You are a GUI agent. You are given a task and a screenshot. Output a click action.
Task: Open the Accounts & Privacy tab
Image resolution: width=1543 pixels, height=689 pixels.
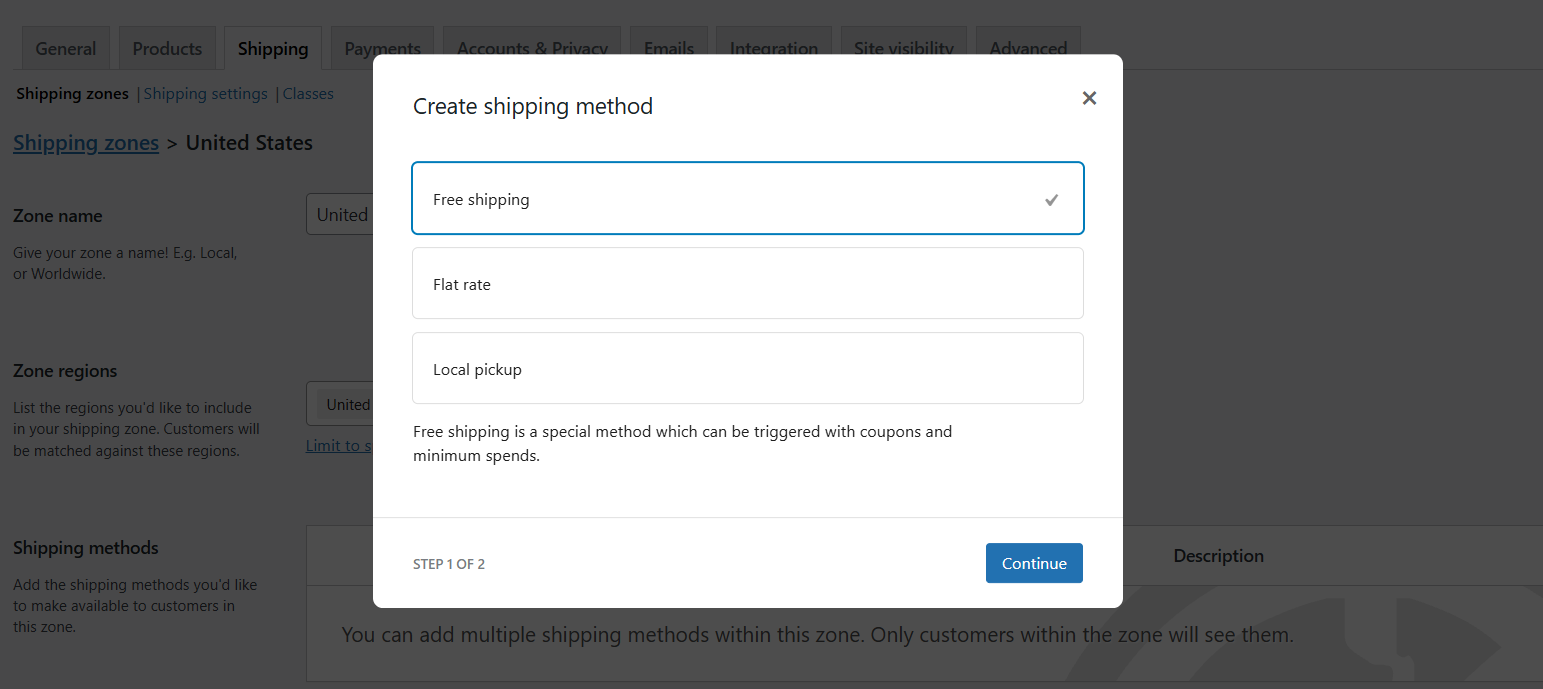[x=531, y=47]
